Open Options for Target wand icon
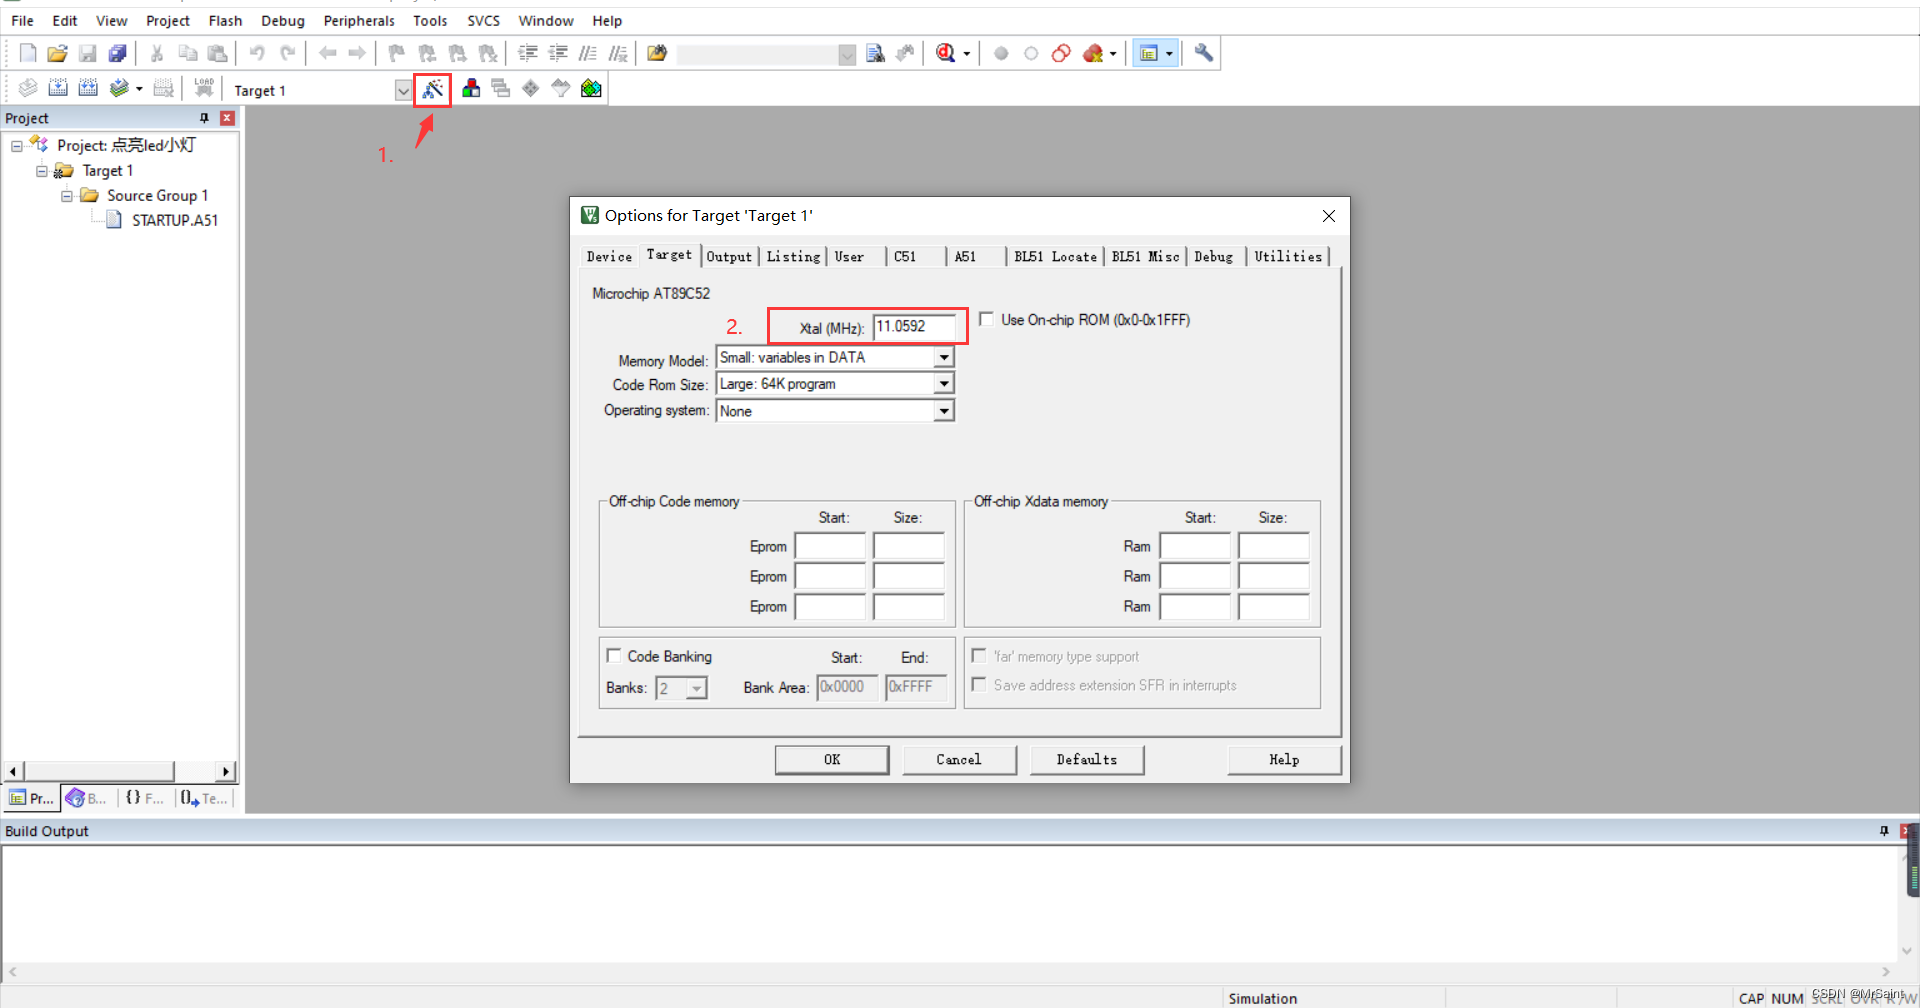 (432, 89)
